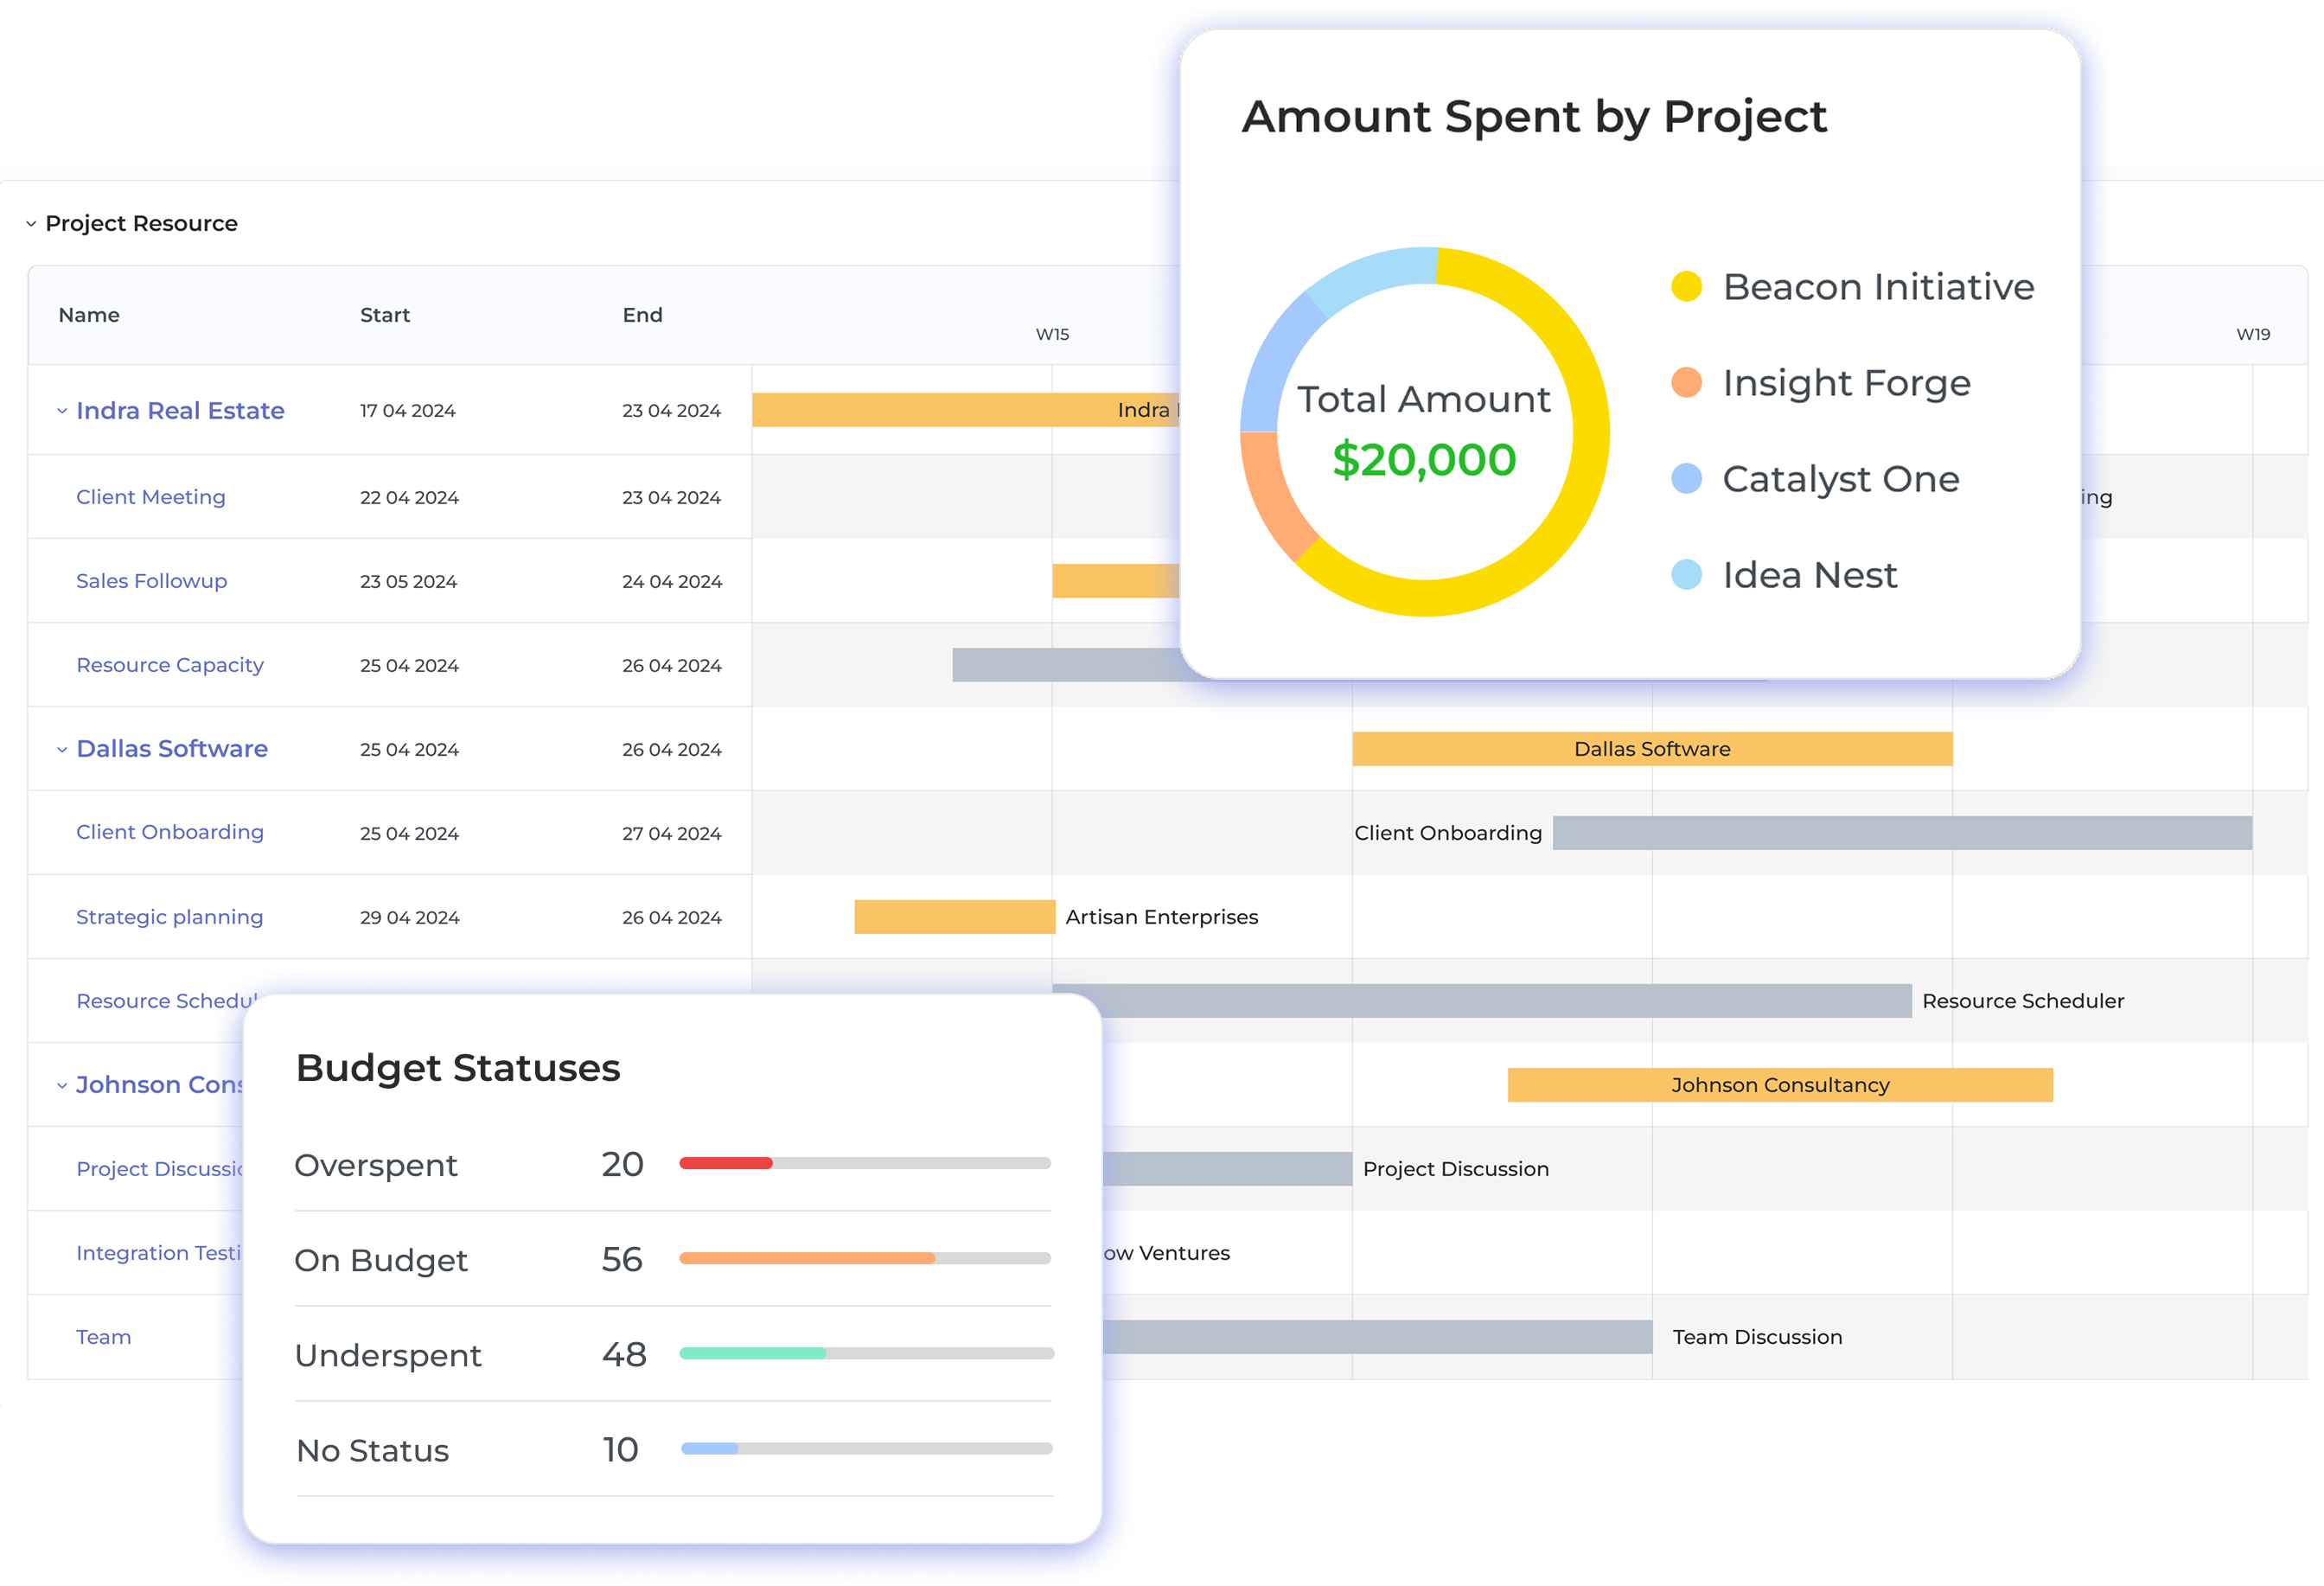Click the Beacon Initiative yellow legend dot
Screen dimensions: 2324x1586
click(1686, 287)
